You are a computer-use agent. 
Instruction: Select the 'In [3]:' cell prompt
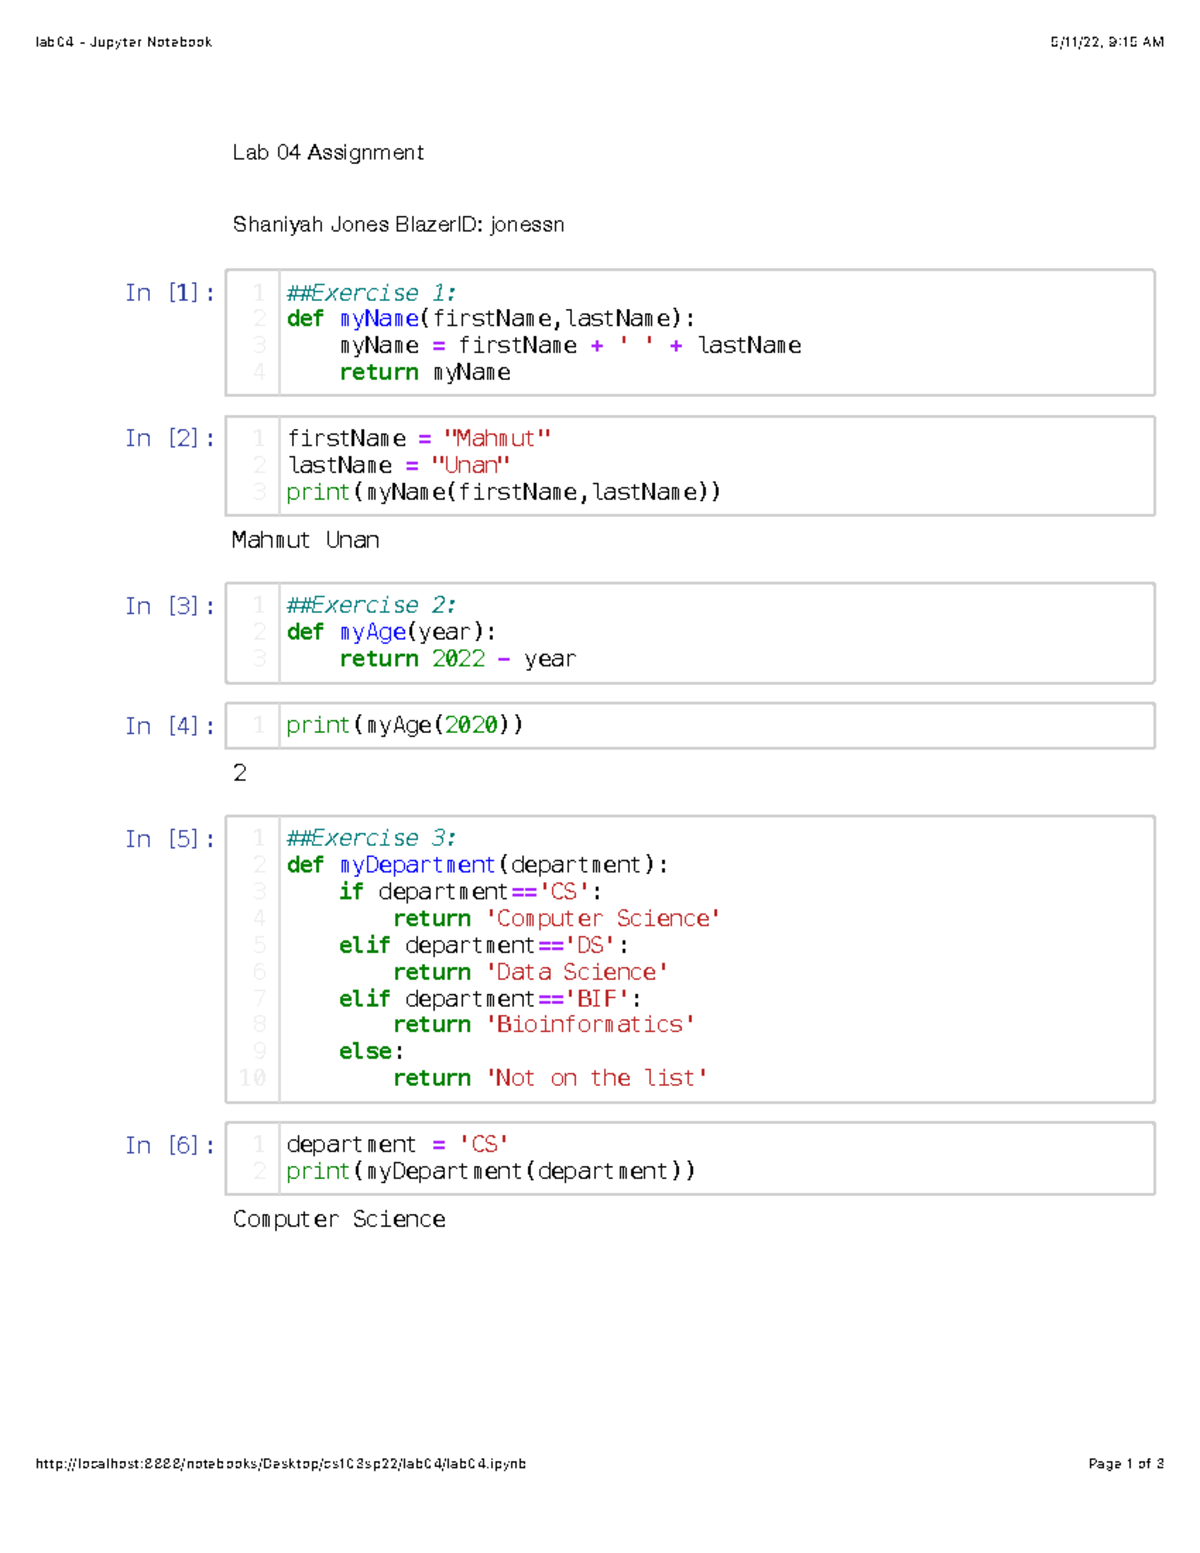169,605
